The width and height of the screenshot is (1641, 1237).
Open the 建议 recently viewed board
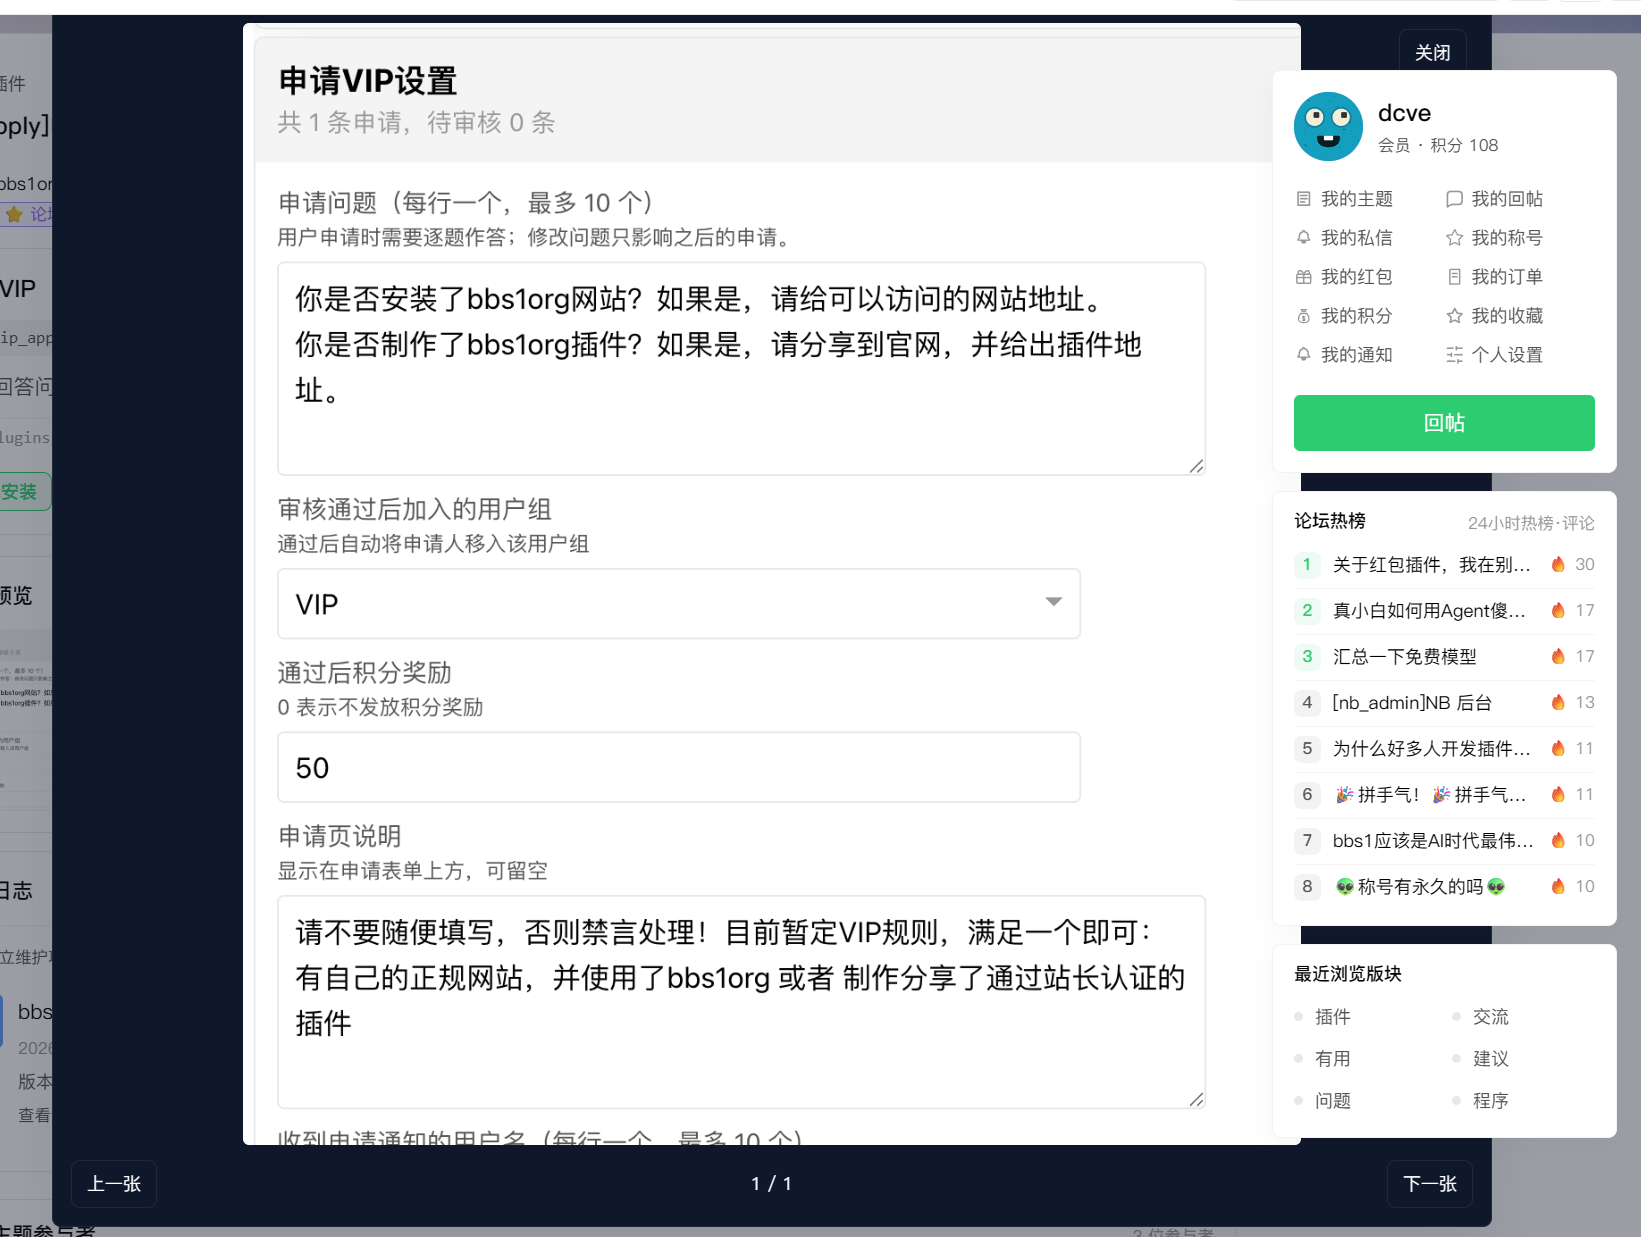[1490, 1059]
